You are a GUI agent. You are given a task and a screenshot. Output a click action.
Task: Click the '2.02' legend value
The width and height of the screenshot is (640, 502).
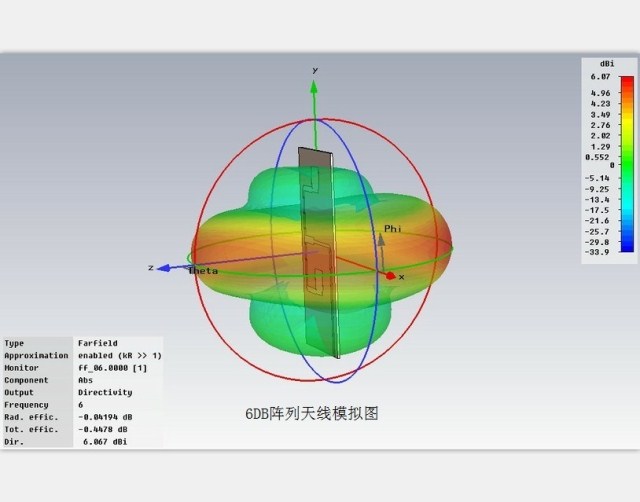(x=600, y=136)
